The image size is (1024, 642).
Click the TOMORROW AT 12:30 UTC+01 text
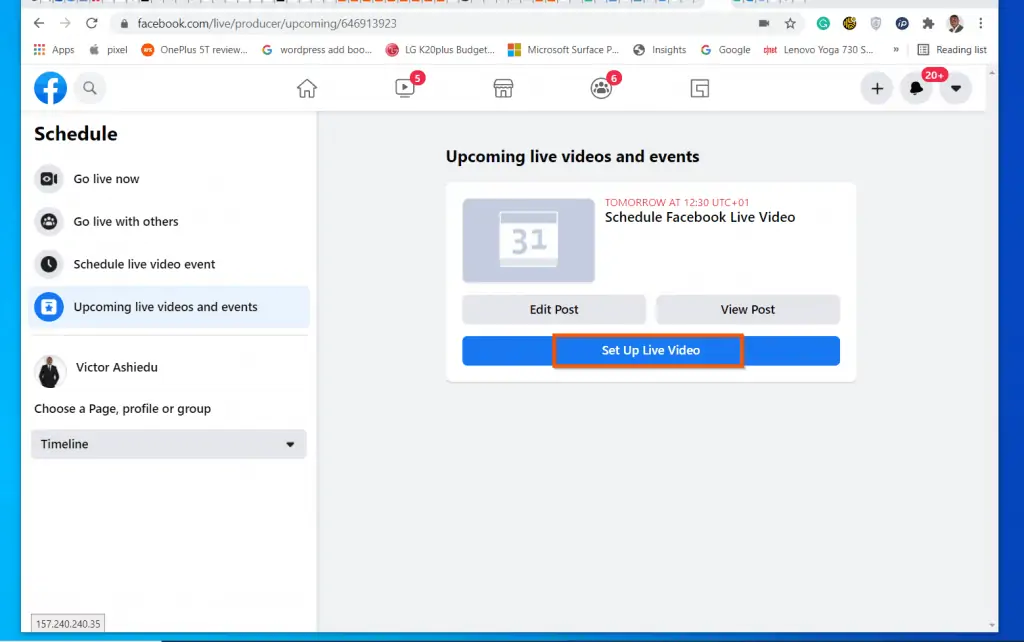click(x=677, y=202)
